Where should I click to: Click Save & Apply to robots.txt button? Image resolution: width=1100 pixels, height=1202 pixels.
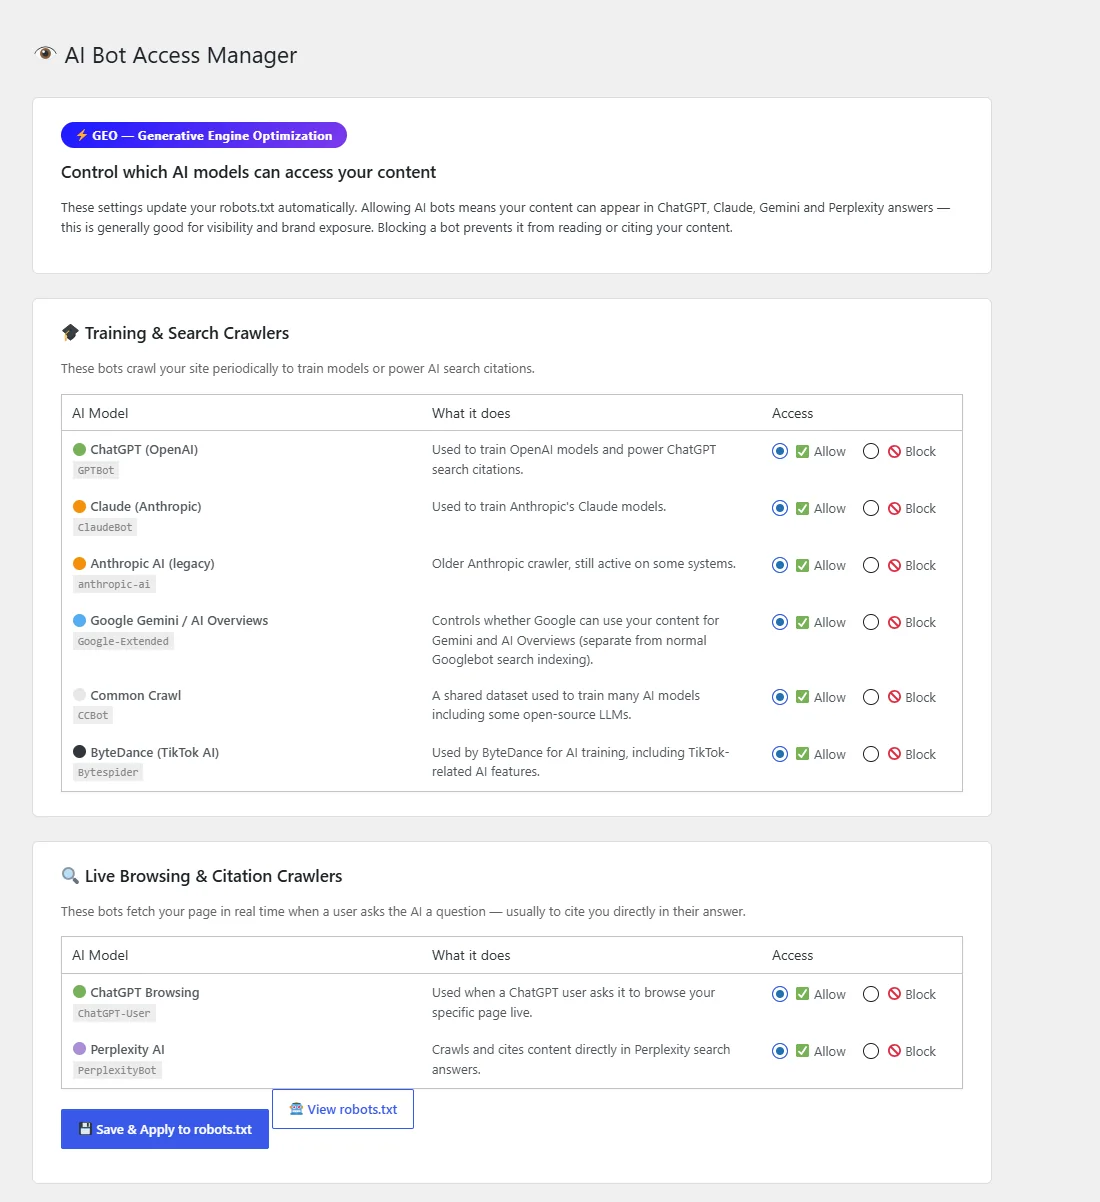coord(165,1129)
